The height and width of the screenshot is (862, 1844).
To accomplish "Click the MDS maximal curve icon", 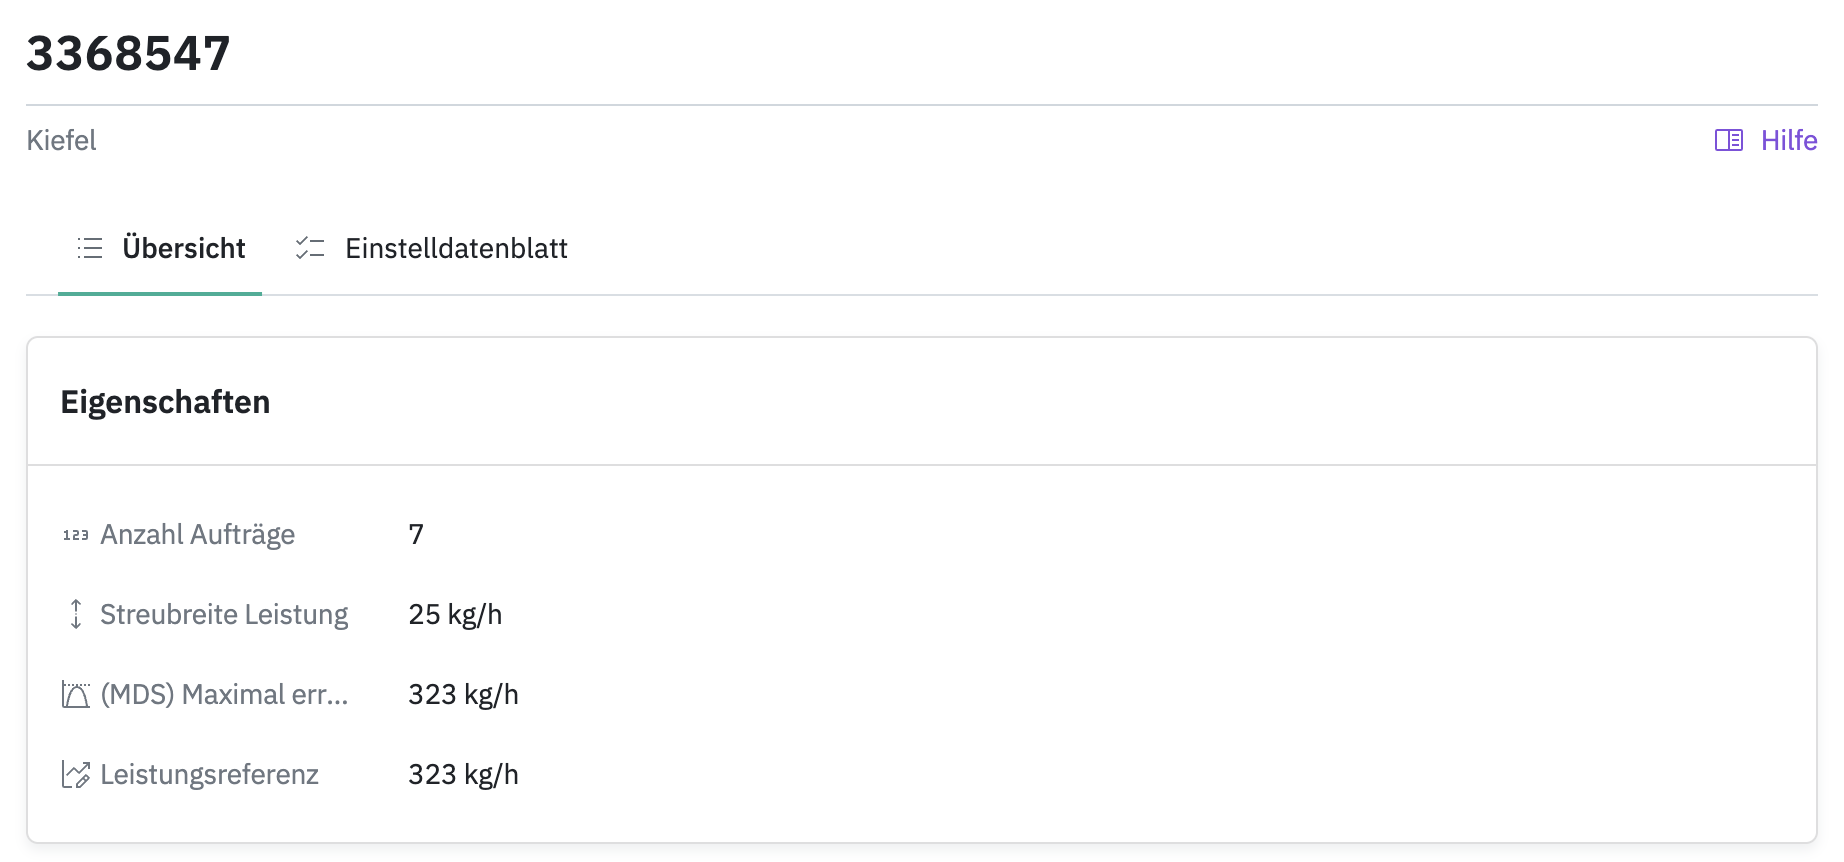I will click(x=76, y=694).
